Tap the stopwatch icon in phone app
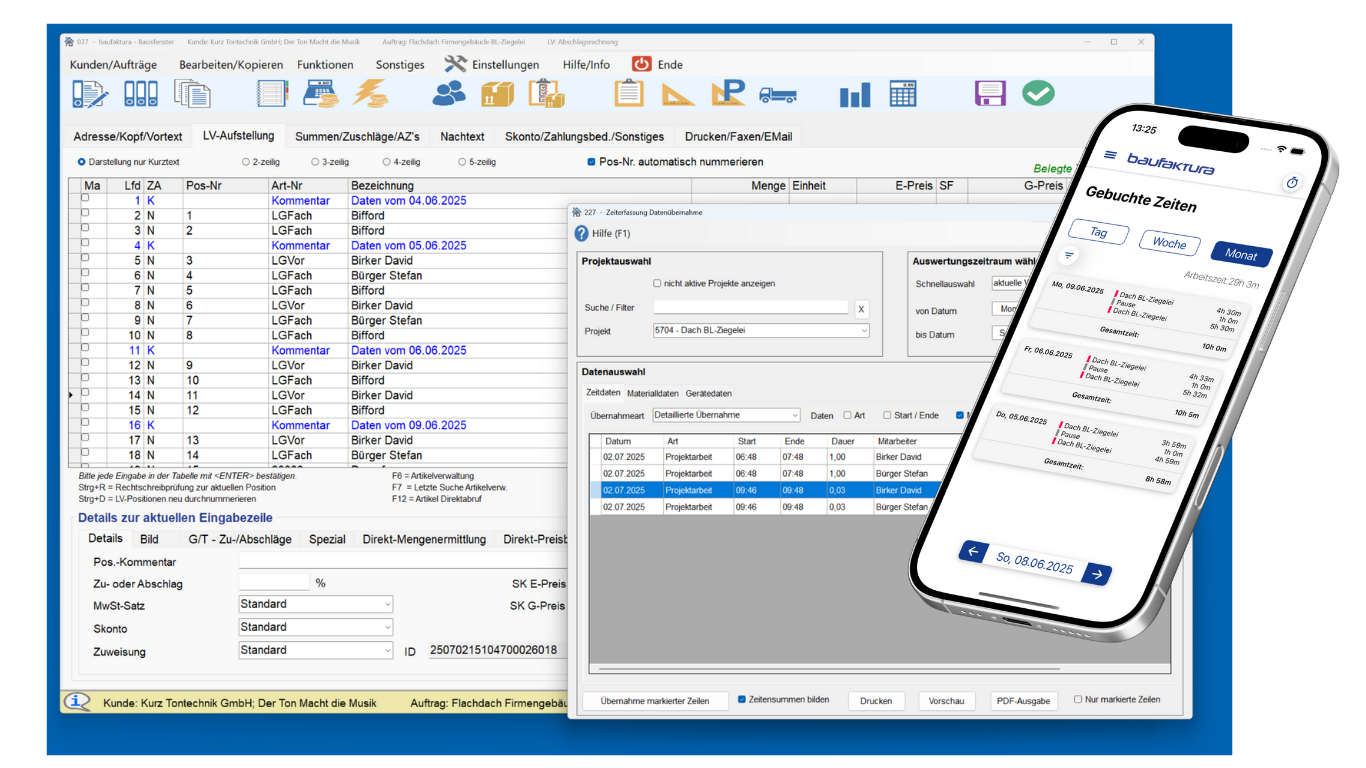The height and width of the screenshot is (768, 1366). [x=1291, y=183]
